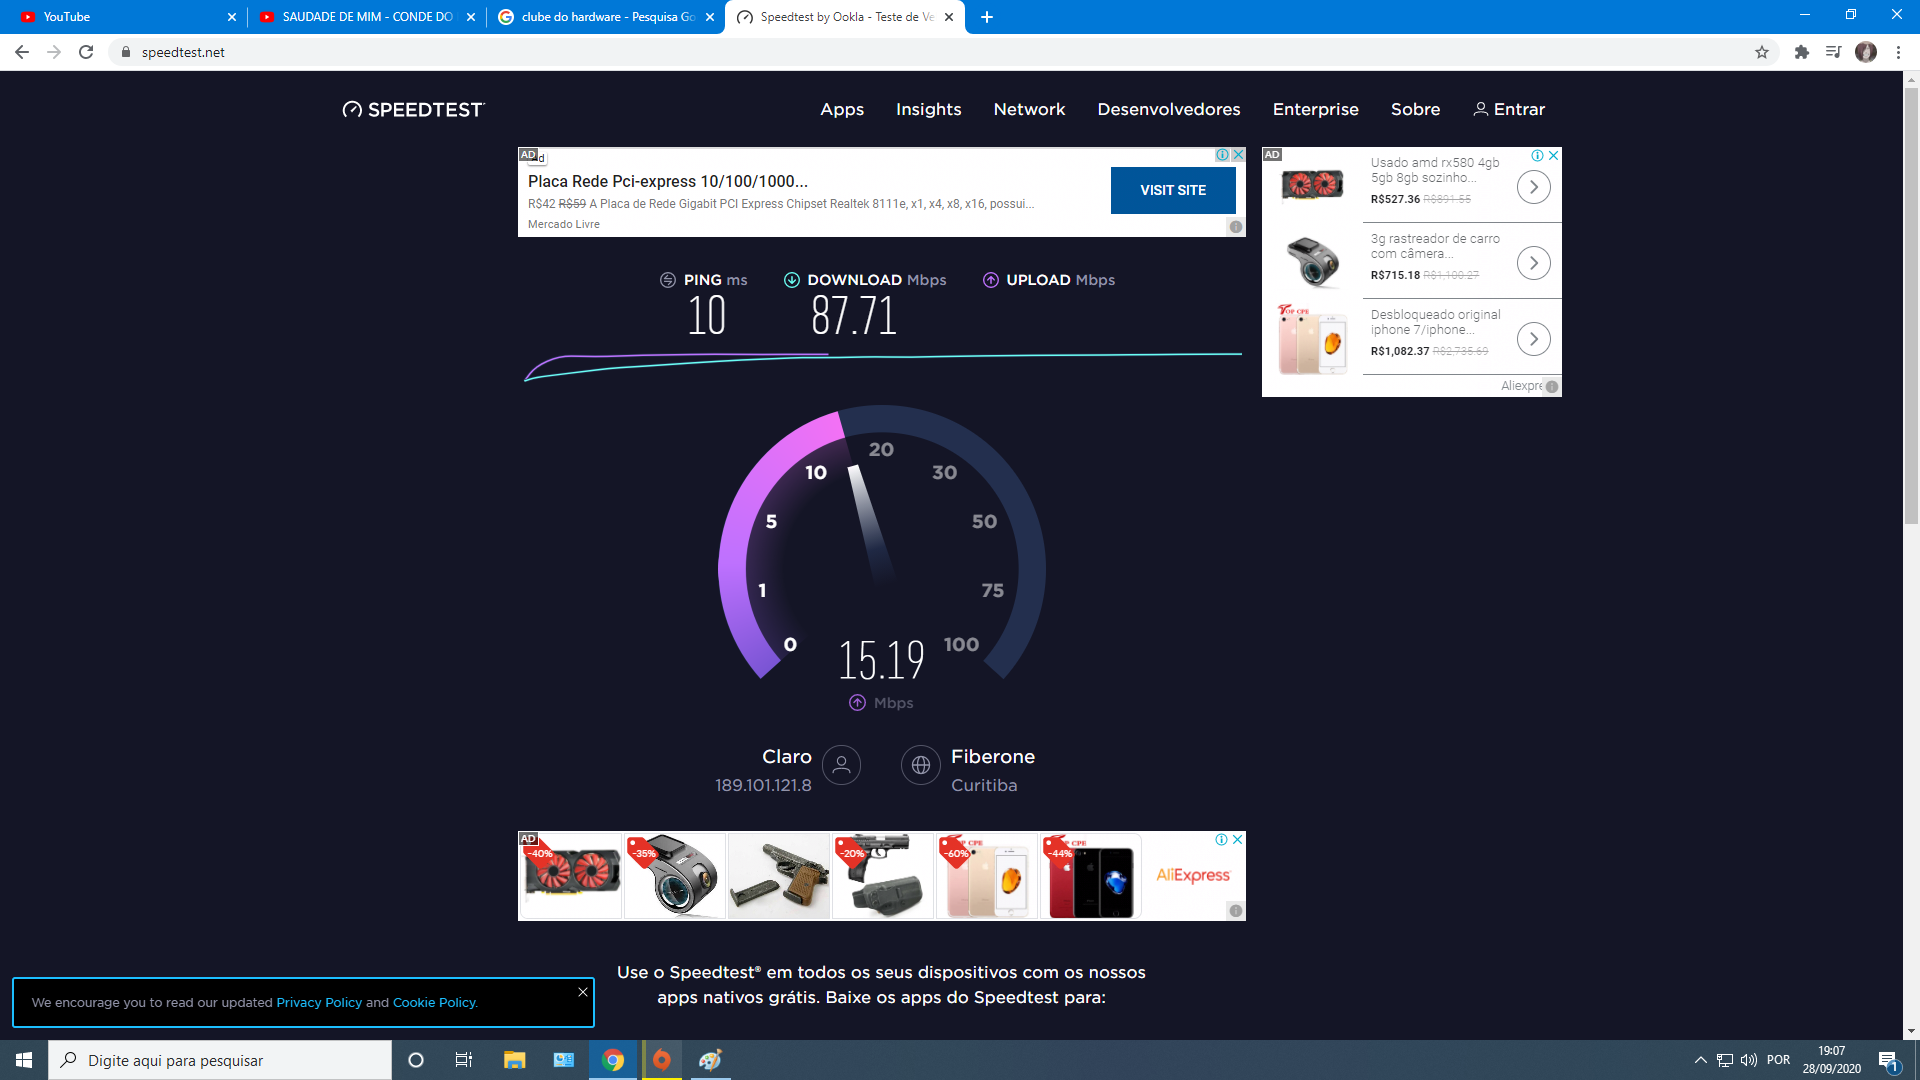This screenshot has width=1920, height=1080.
Task: Open the Insights menu item
Action: [928, 110]
